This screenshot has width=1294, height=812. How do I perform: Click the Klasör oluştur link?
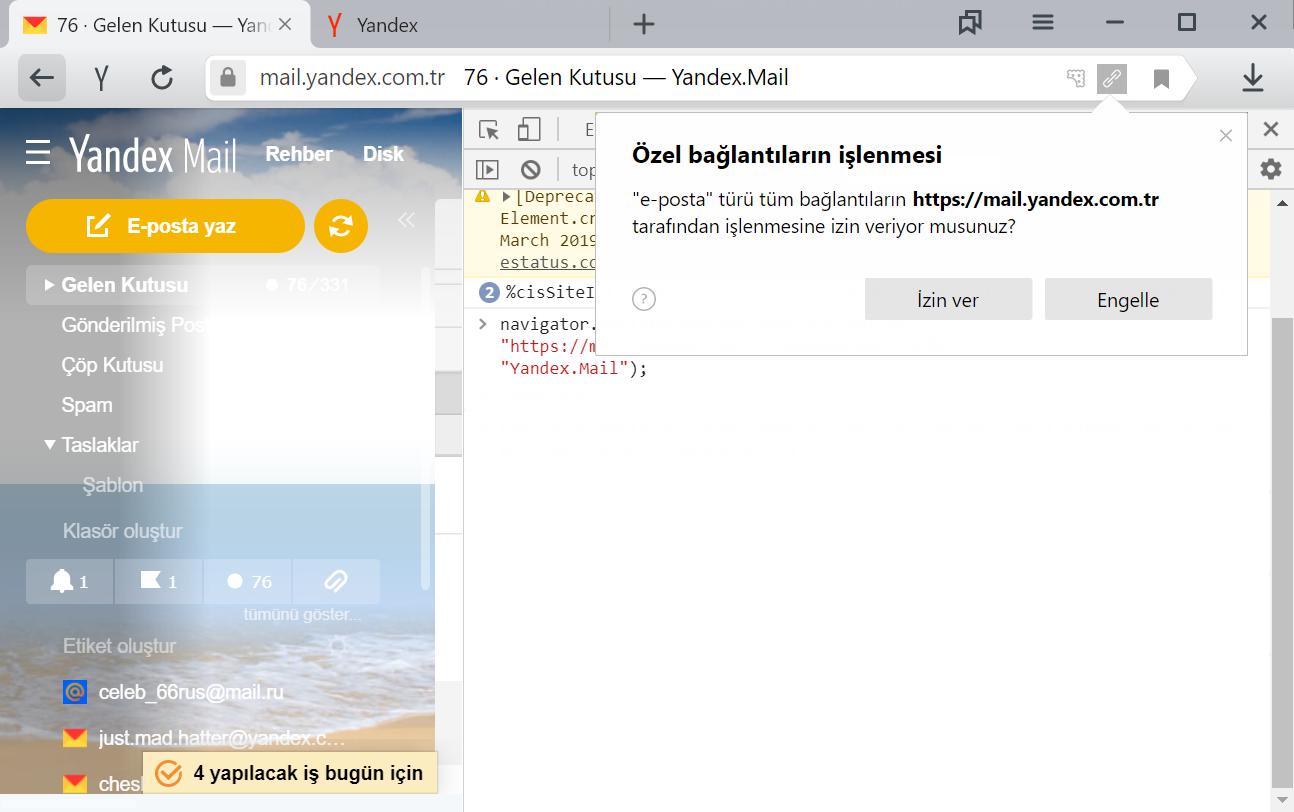123,531
